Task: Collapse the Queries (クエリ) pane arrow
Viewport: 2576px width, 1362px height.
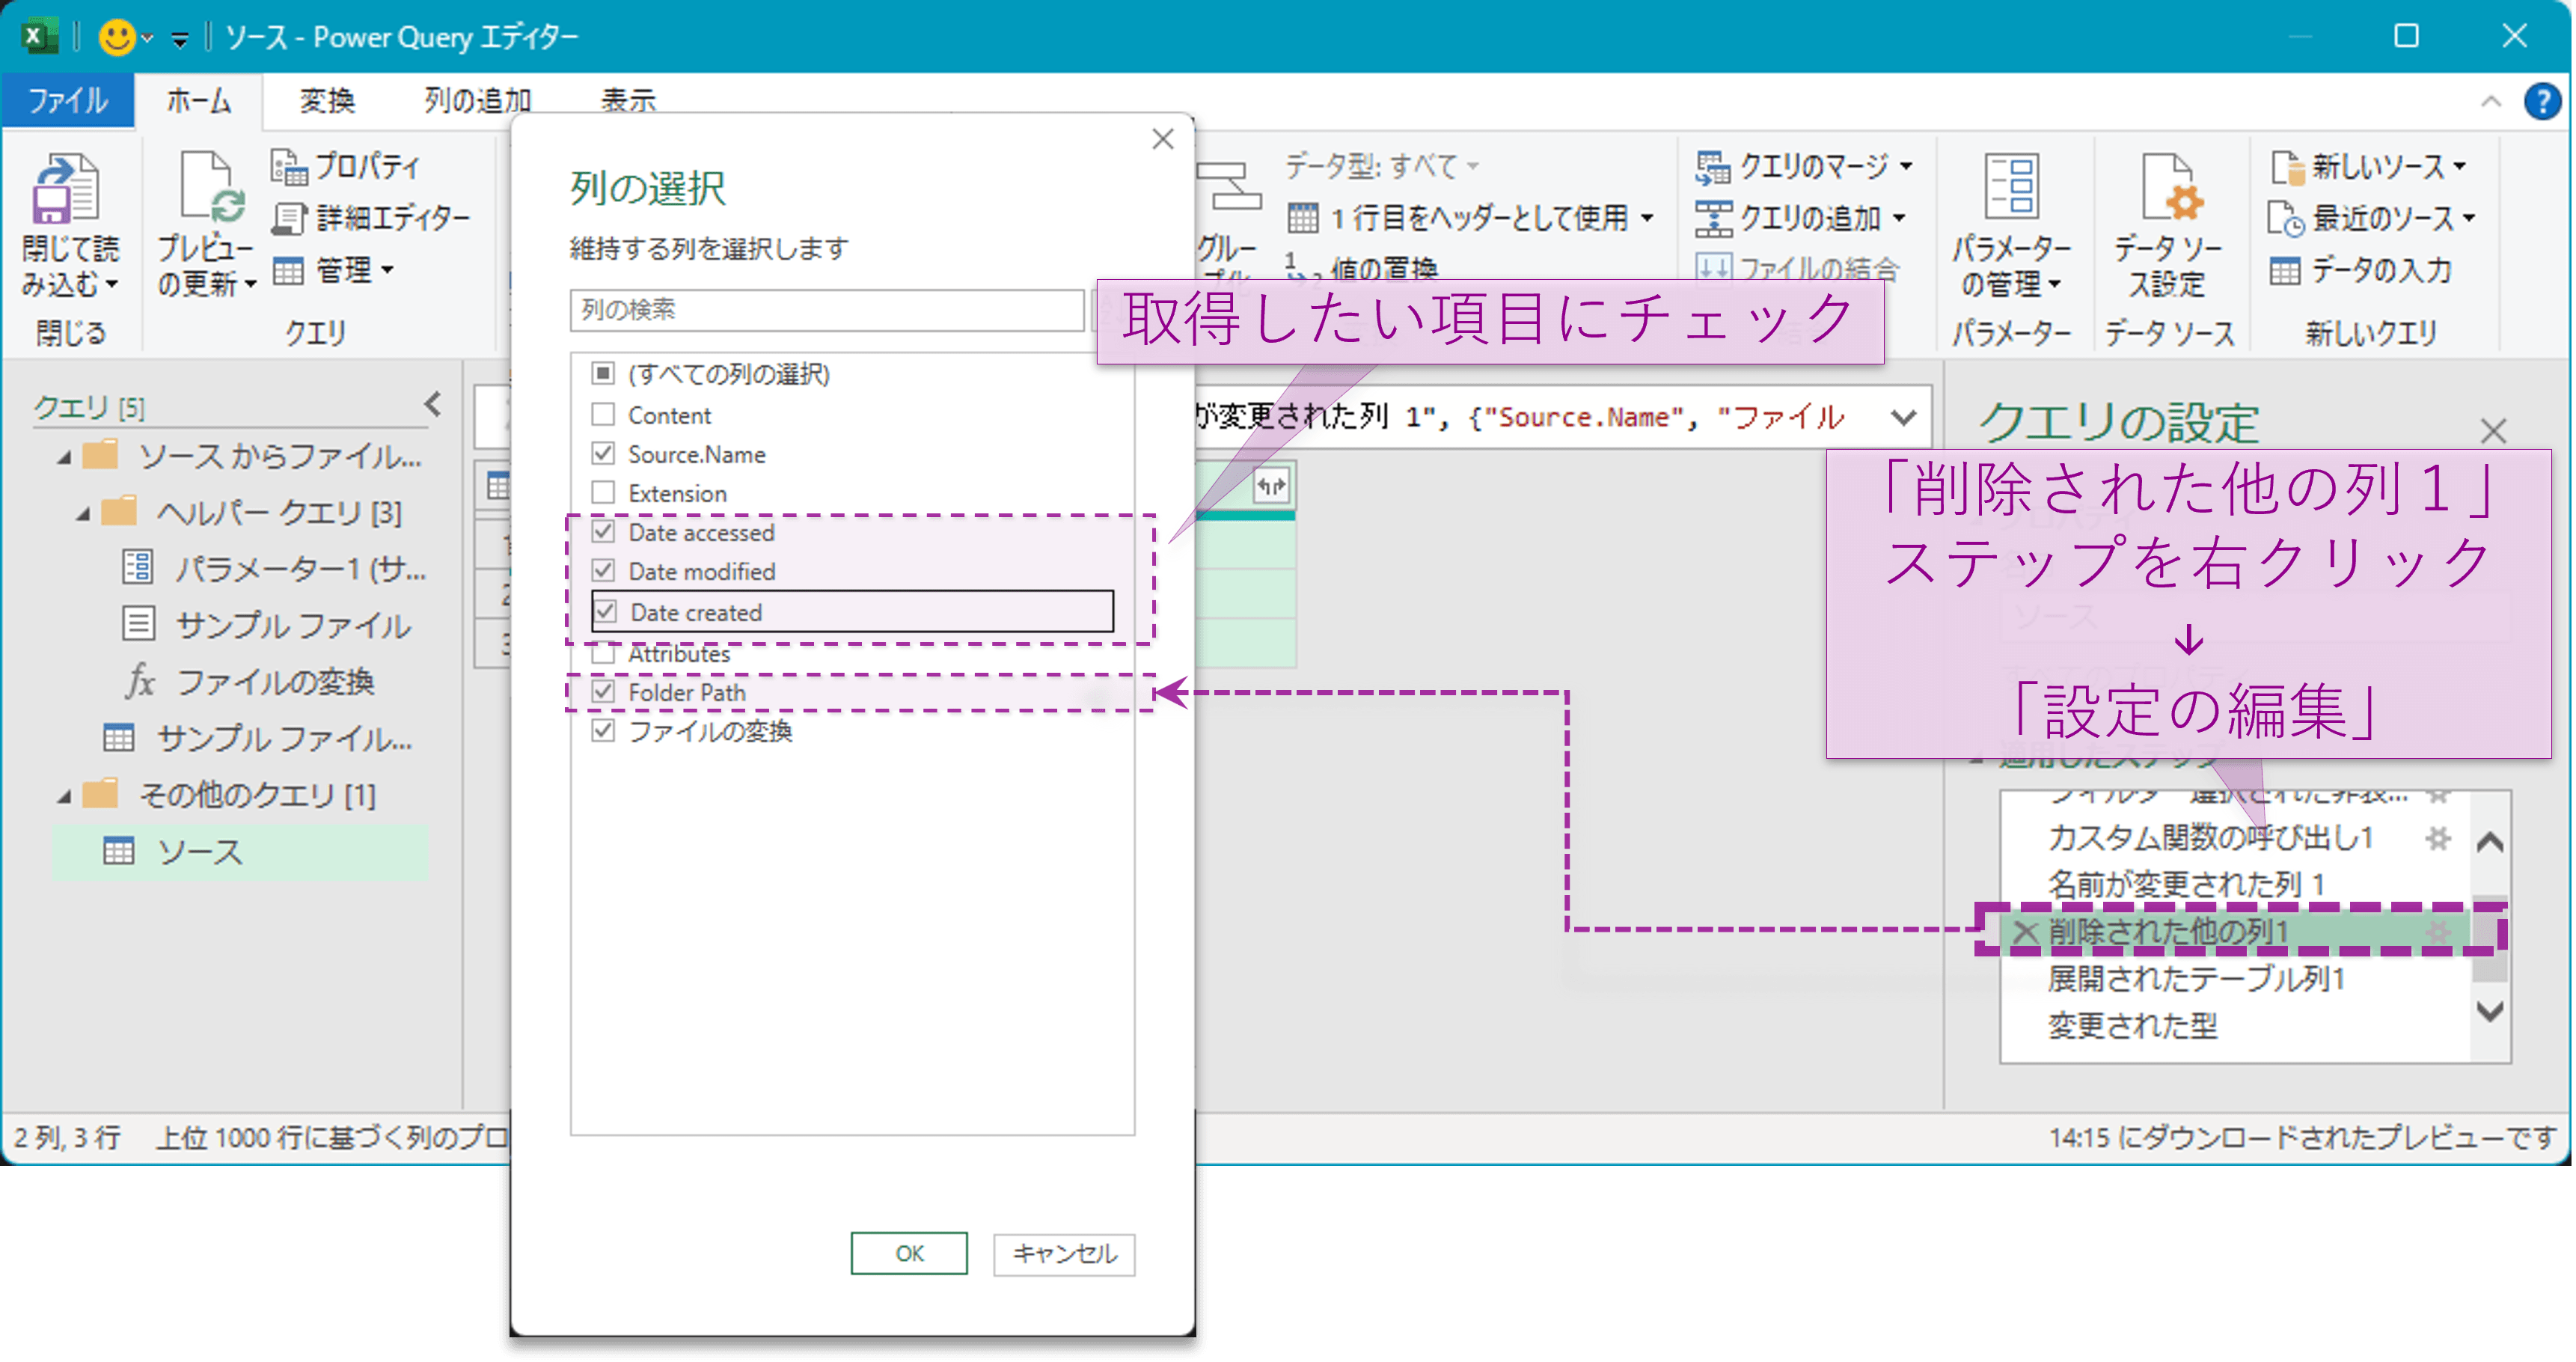Action: 433,405
